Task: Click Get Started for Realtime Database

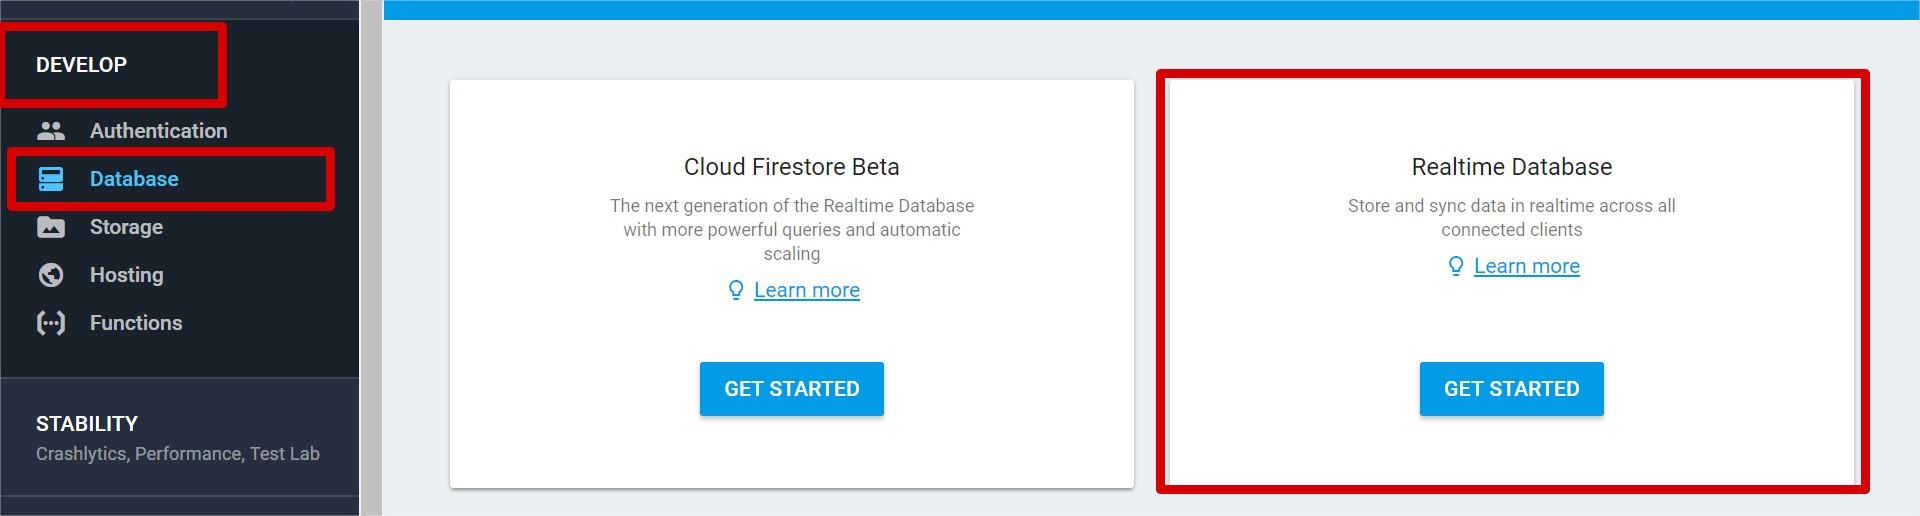Action: point(1512,389)
